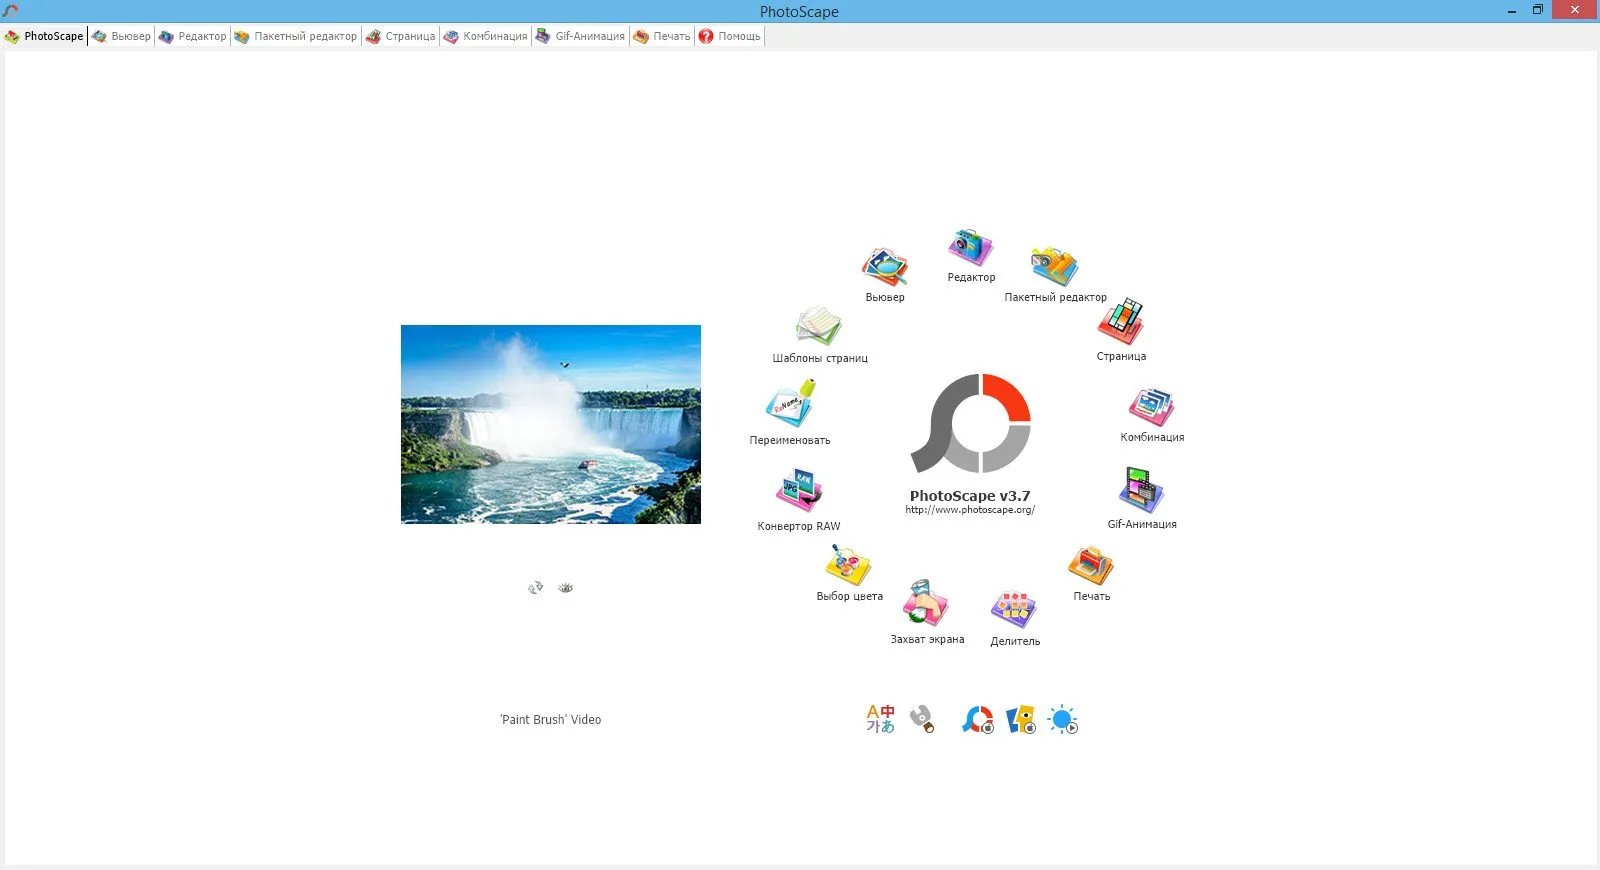1600x870 pixels.
Task: Open the Помощь tab
Action: (x=730, y=36)
